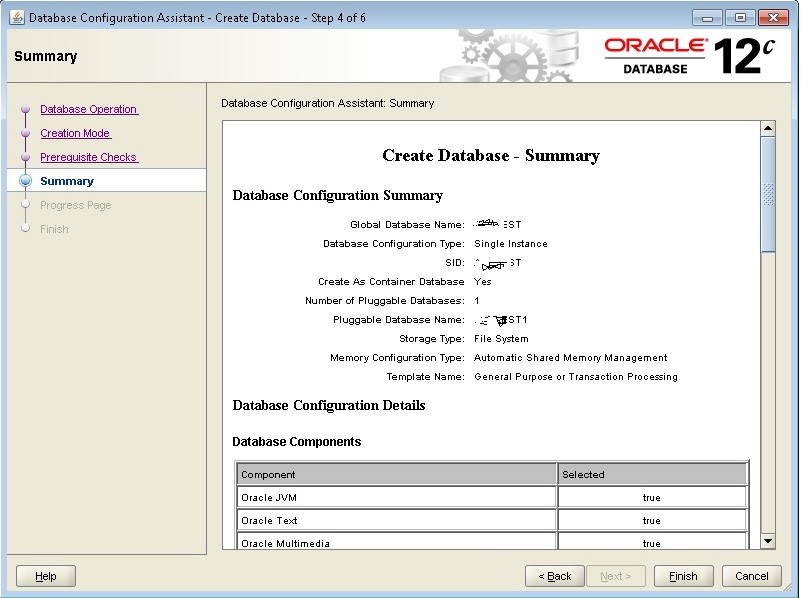Screen dimensions: 801x598
Task: Click the 'Template Name:' label
Action: [426, 376]
